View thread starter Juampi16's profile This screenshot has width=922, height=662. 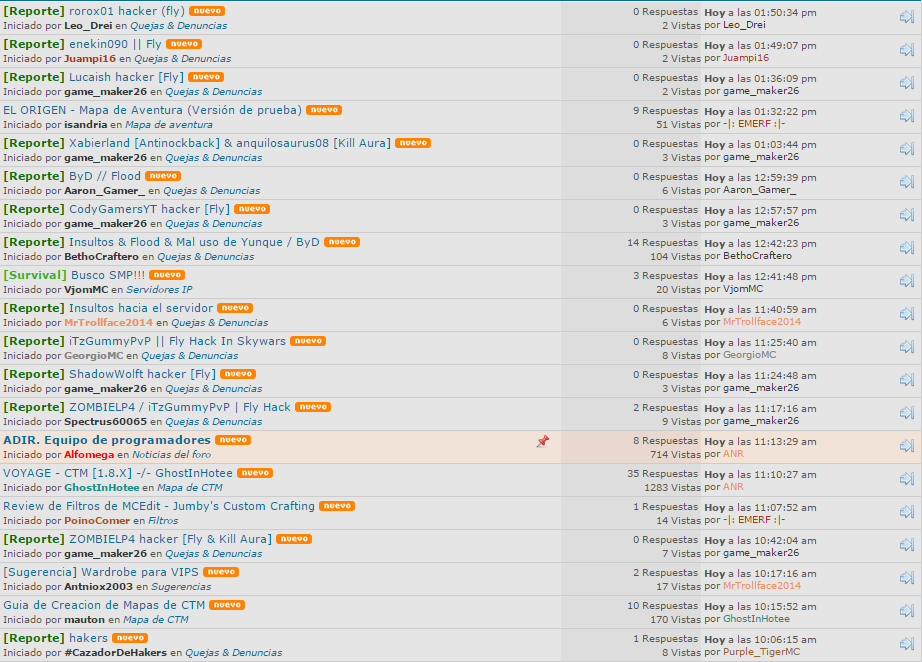tap(90, 59)
